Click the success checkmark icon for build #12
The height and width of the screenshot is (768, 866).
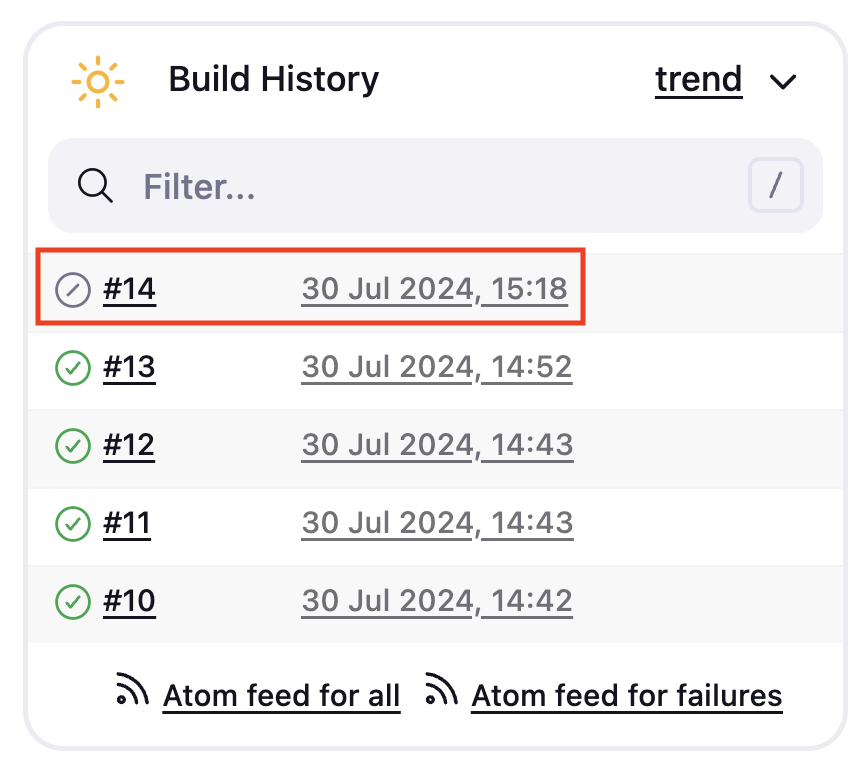73,446
